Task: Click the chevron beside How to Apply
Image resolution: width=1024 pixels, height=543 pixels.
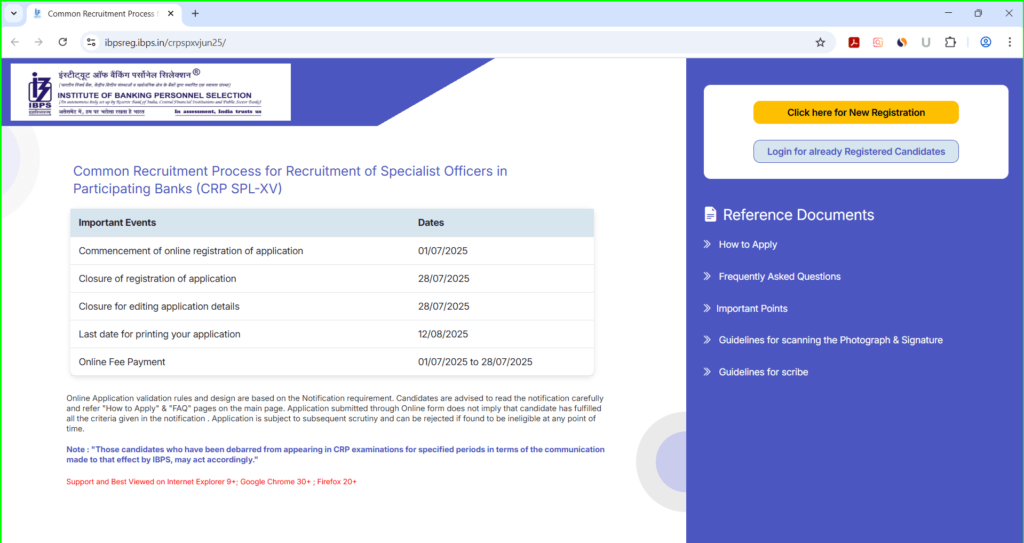Action: pos(707,244)
